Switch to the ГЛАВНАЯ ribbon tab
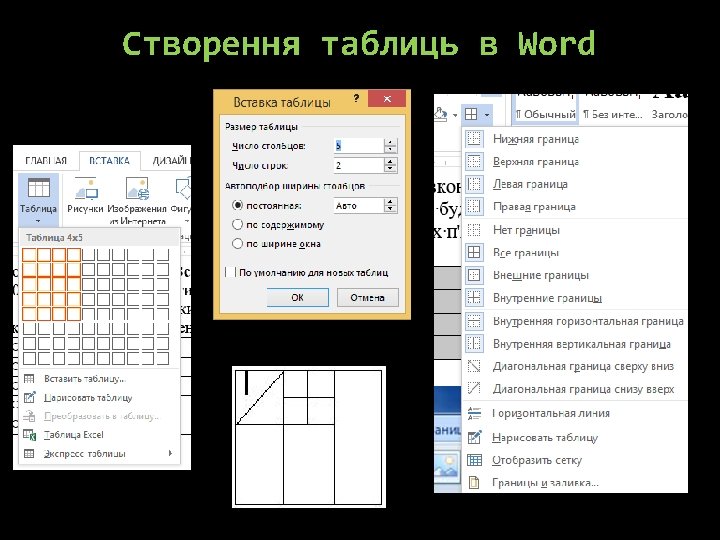720x540 pixels. click(x=46, y=161)
